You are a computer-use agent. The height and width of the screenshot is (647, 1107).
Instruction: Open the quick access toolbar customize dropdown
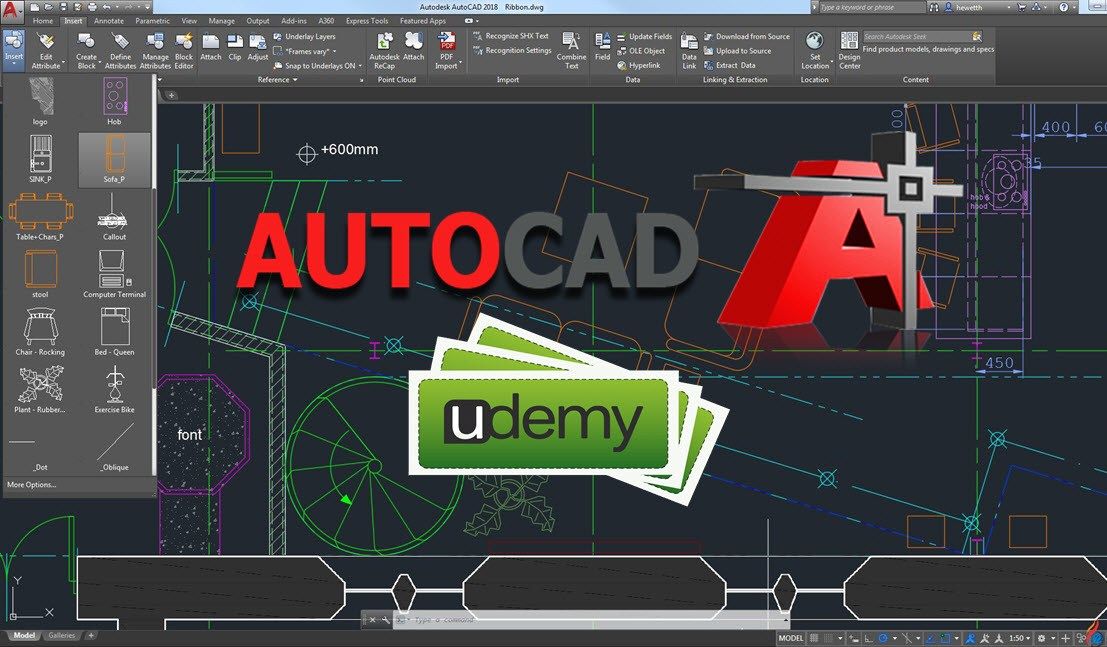tap(146, 7)
